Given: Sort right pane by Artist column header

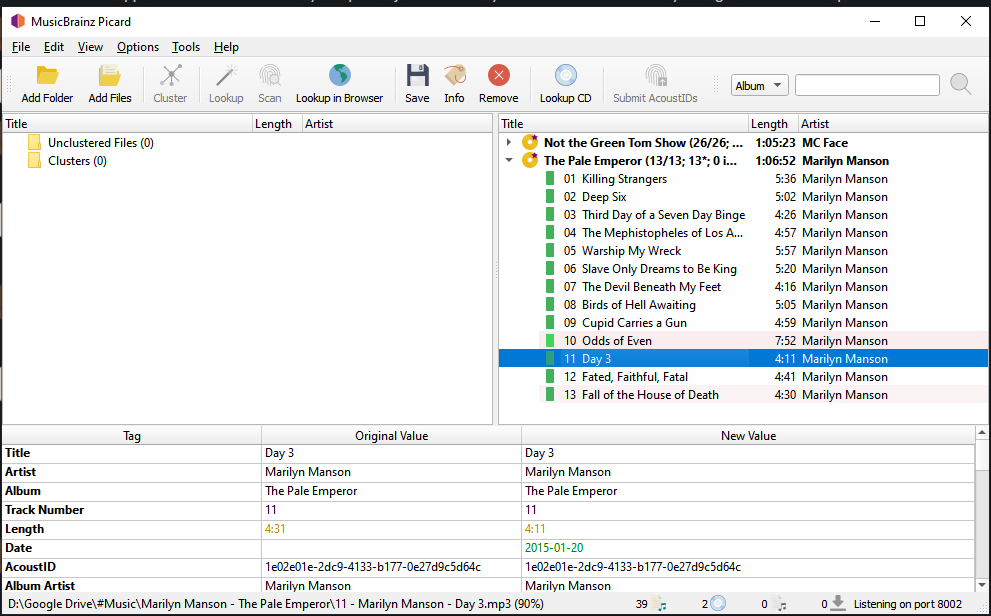Looking at the screenshot, I should [x=893, y=124].
